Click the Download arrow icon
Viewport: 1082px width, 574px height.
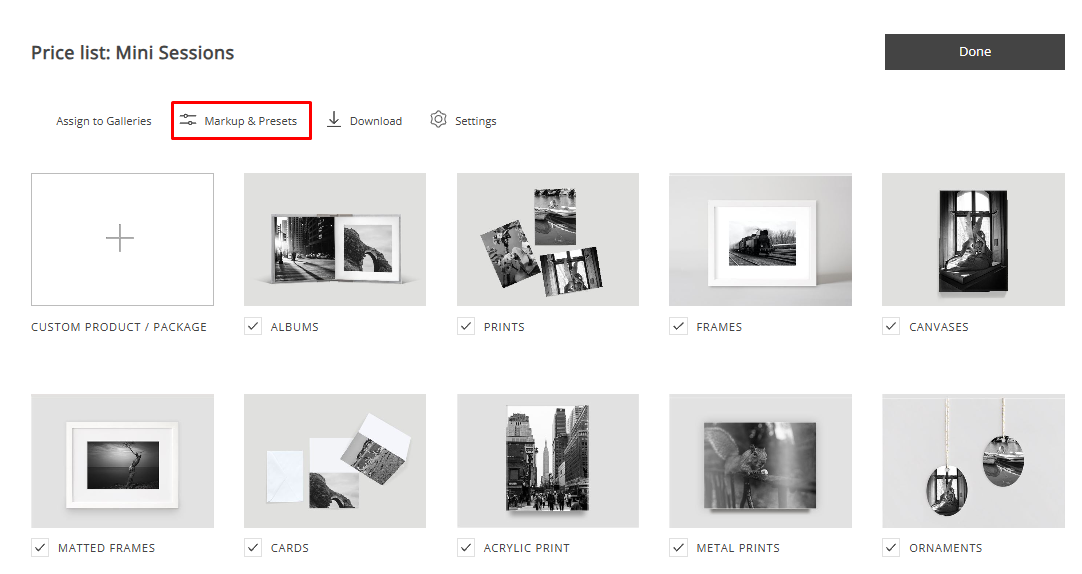334,120
